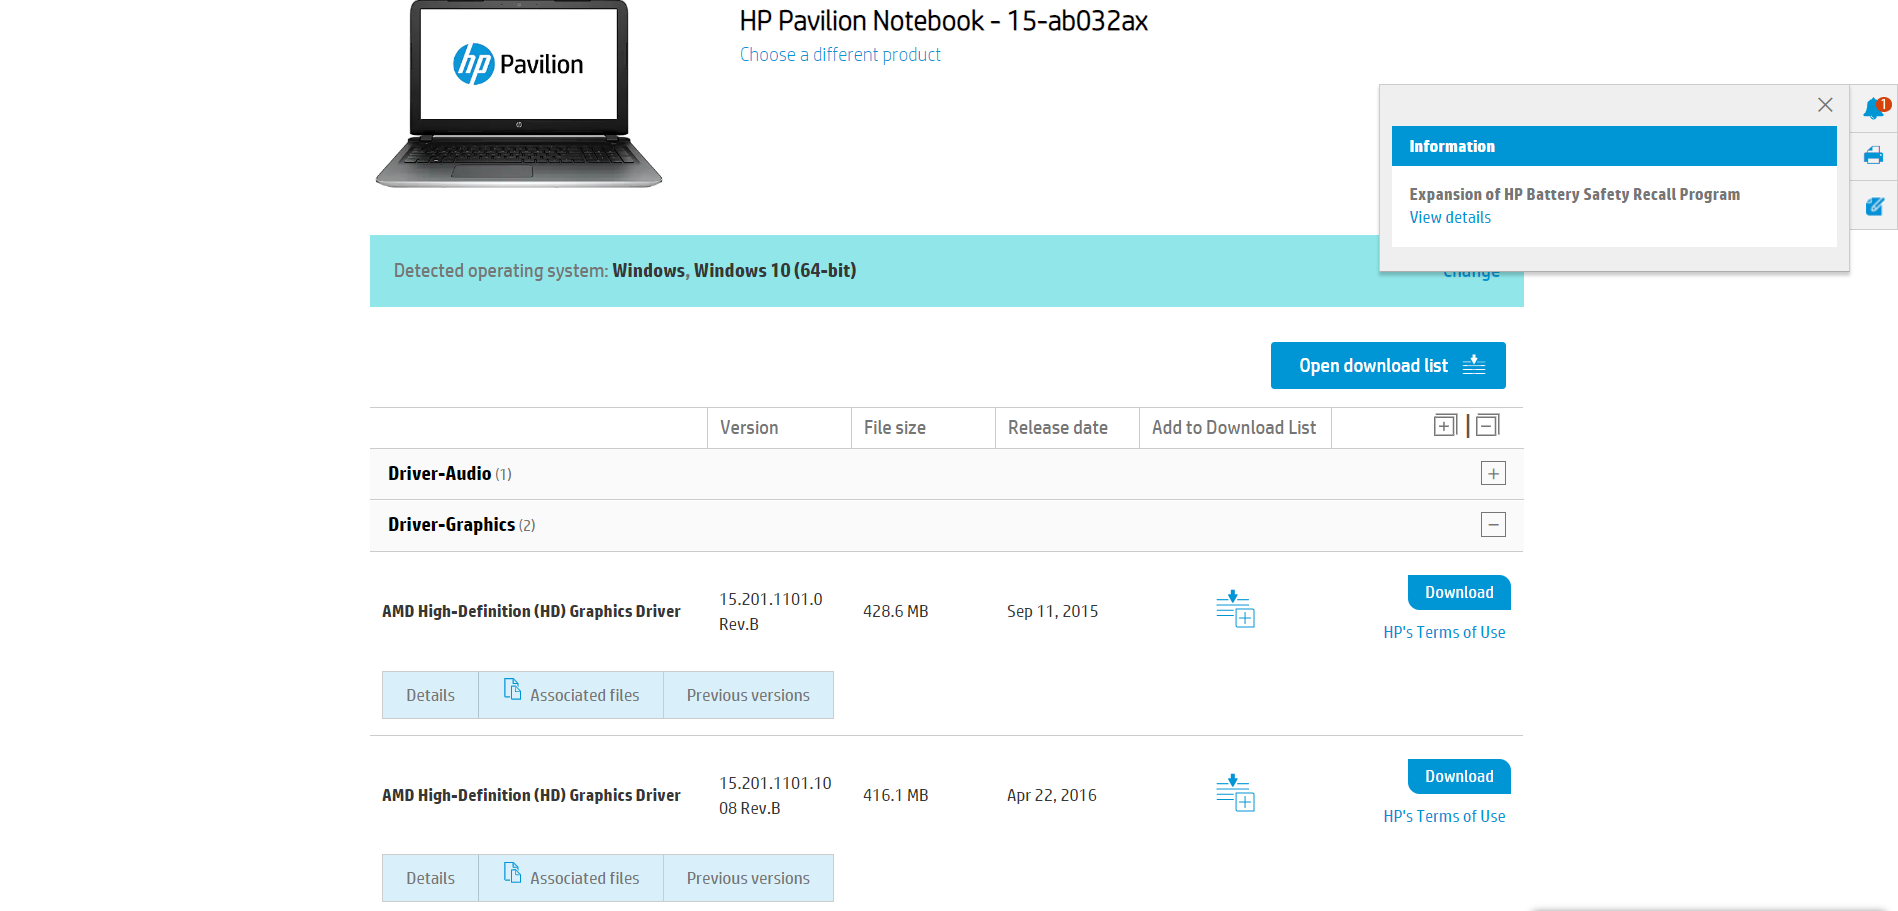Open Associated files for first AMD driver
This screenshot has width=1898, height=911.
tap(571, 695)
